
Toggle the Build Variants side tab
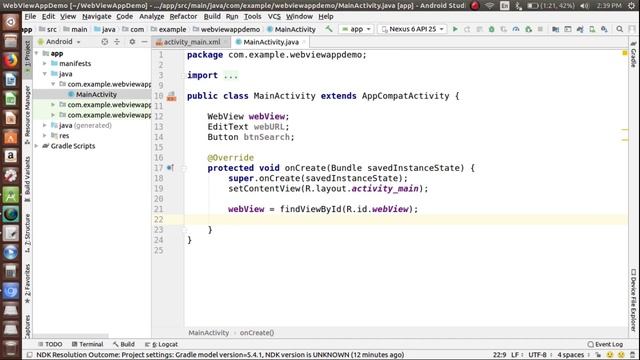click(27, 179)
